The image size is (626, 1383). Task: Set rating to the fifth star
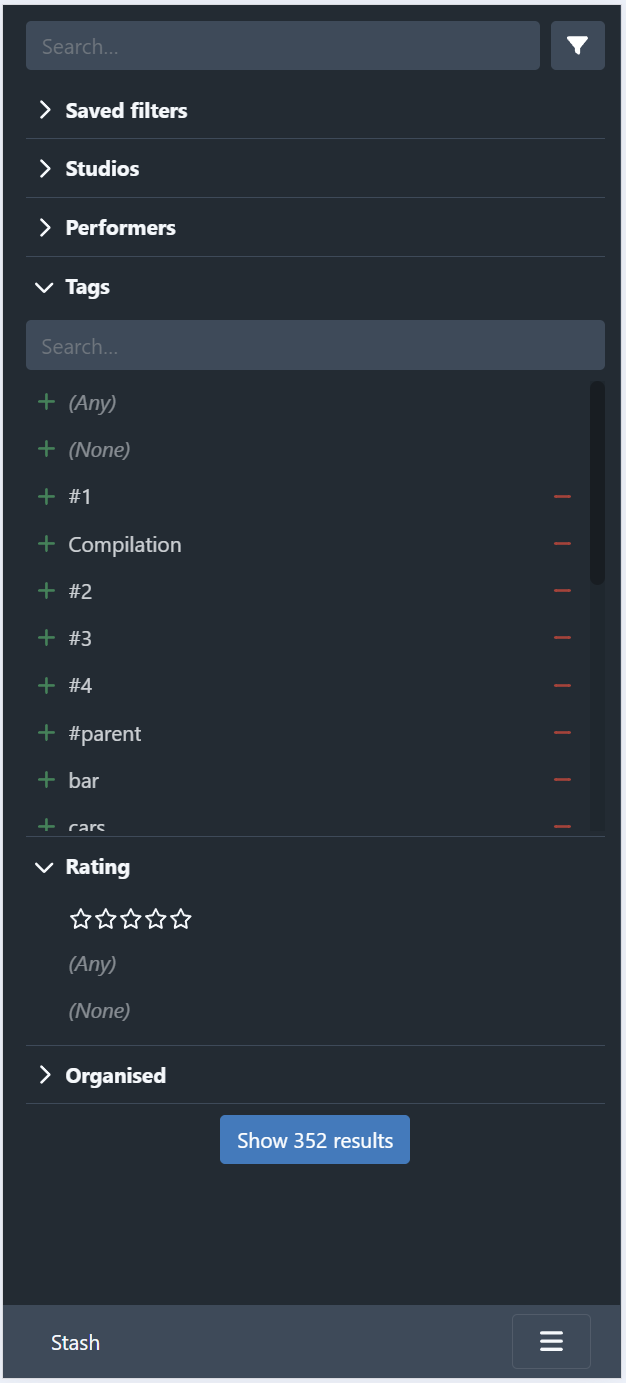click(181, 919)
